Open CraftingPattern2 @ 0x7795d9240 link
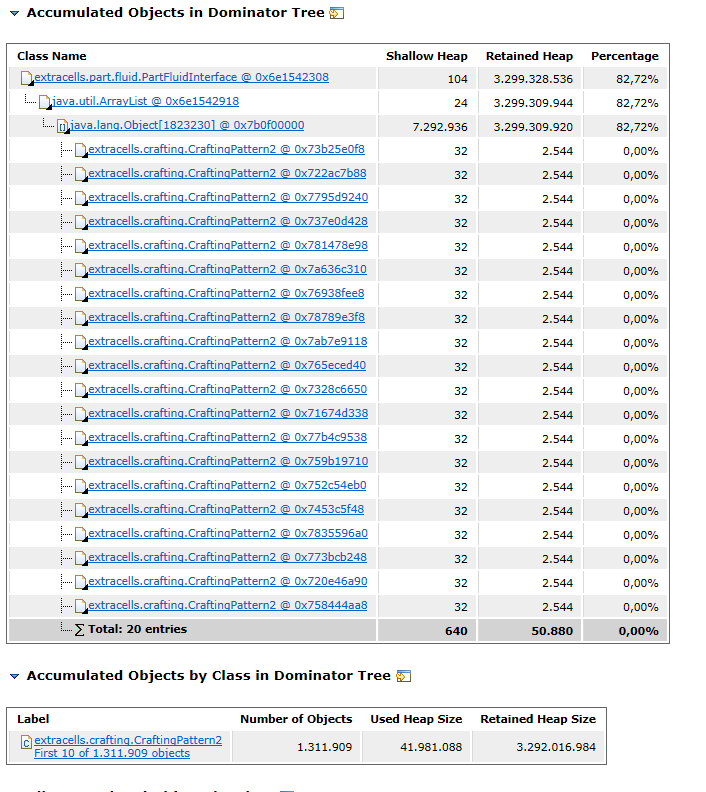This screenshot has width=706, height=792. coord(228,197)
